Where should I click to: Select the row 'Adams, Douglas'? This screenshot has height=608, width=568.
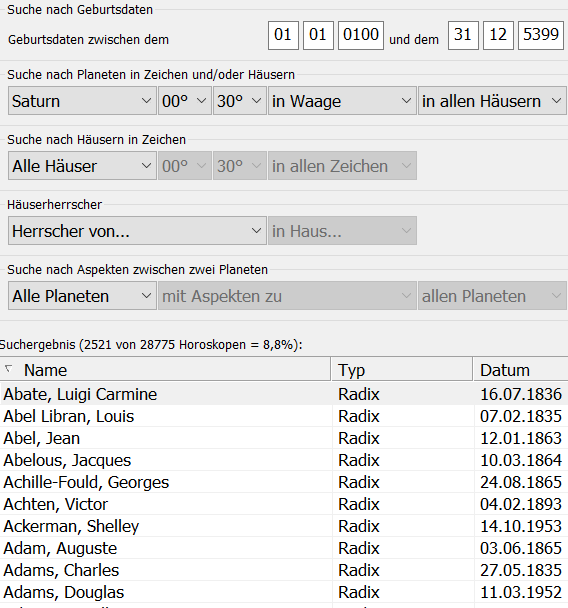284,592
